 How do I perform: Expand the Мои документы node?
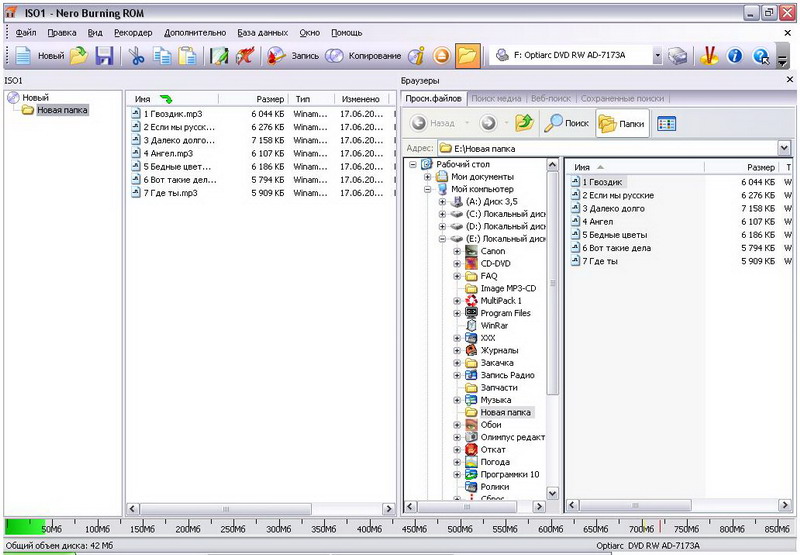click(x=428, y=177)
